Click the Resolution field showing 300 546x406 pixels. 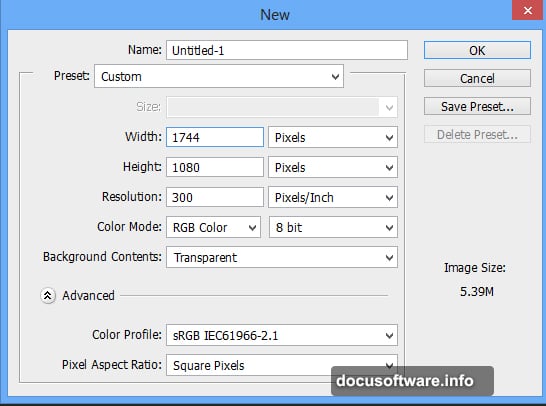pyautogui.click(x=215, y=197)
